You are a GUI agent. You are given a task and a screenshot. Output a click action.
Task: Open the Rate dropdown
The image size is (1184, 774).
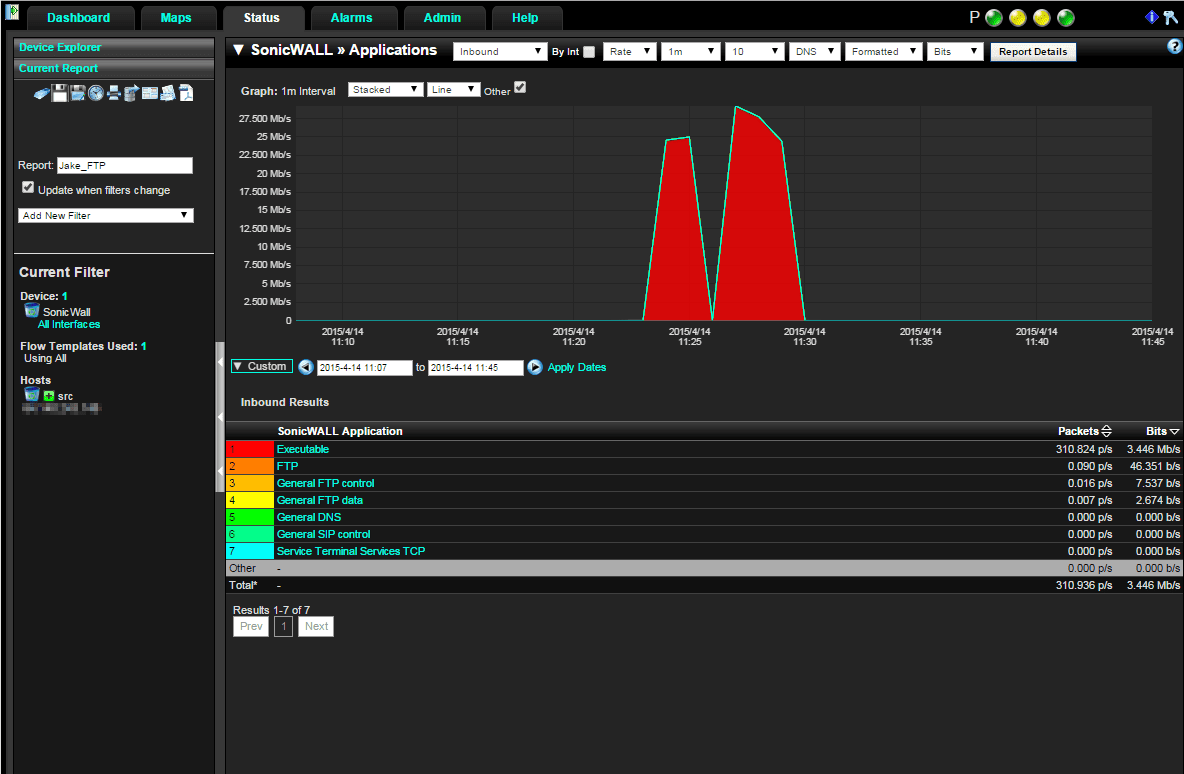(630, 51)
